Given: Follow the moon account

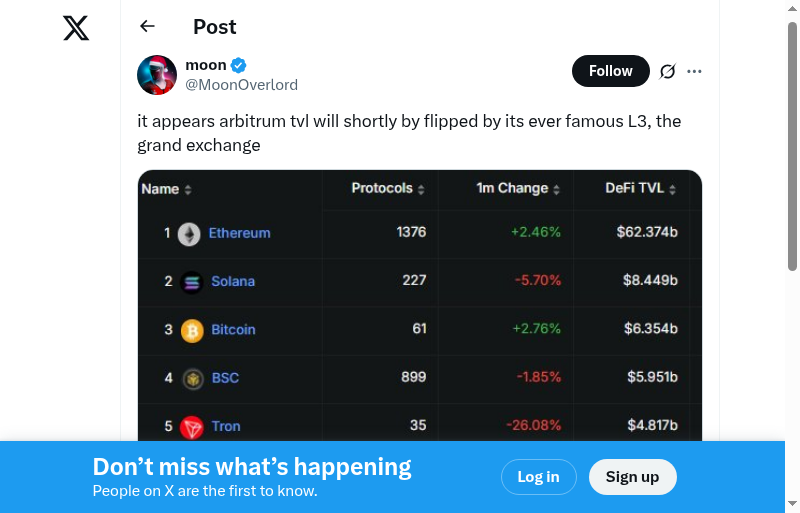Looking at the screenshot, I should pos(610,71).
